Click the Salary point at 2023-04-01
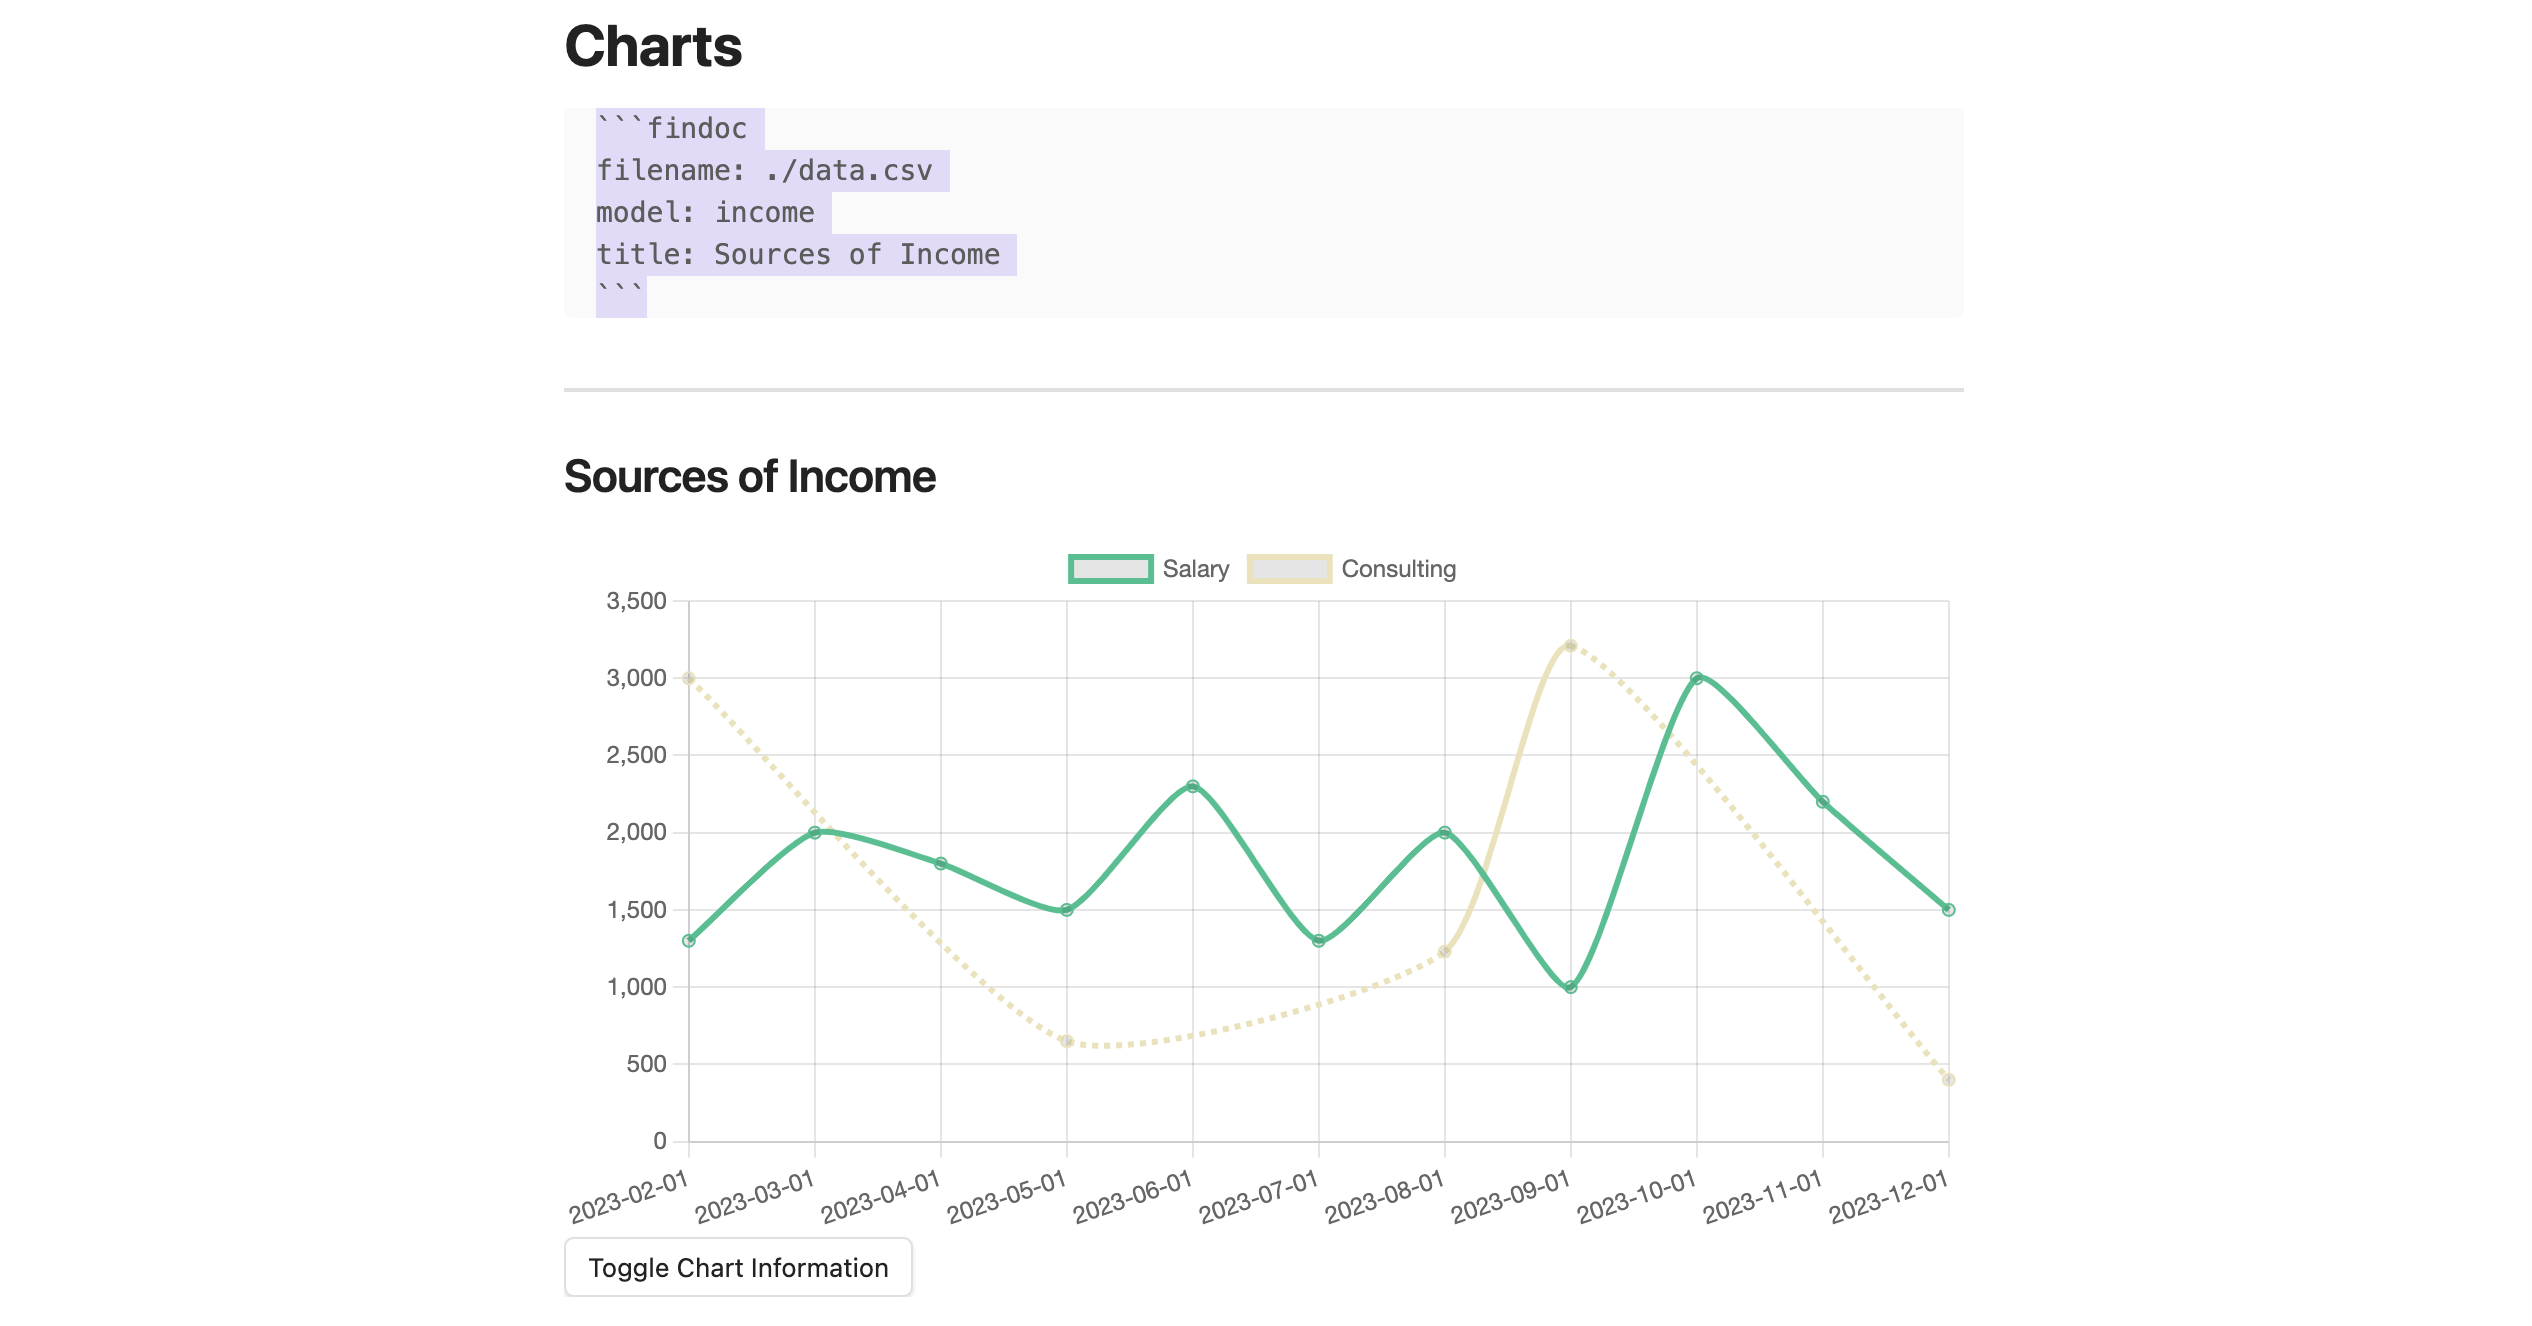 coord(940,863)
